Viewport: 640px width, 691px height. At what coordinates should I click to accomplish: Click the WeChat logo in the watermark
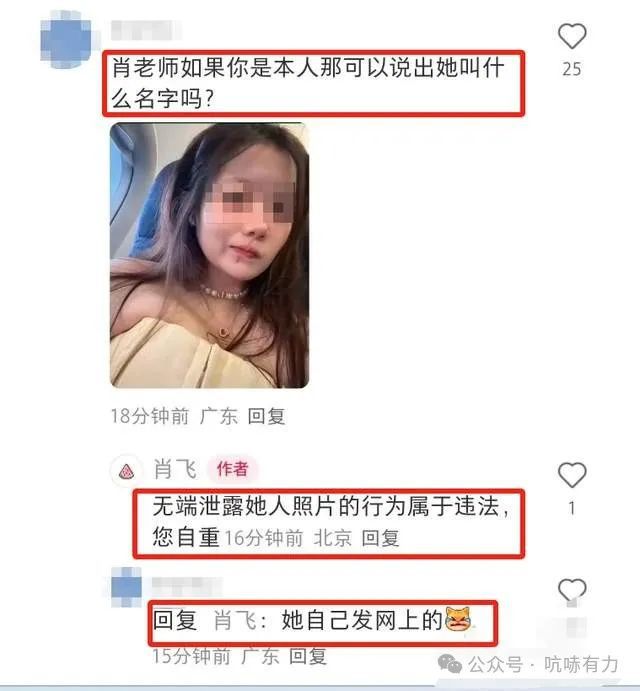point(450,665)
